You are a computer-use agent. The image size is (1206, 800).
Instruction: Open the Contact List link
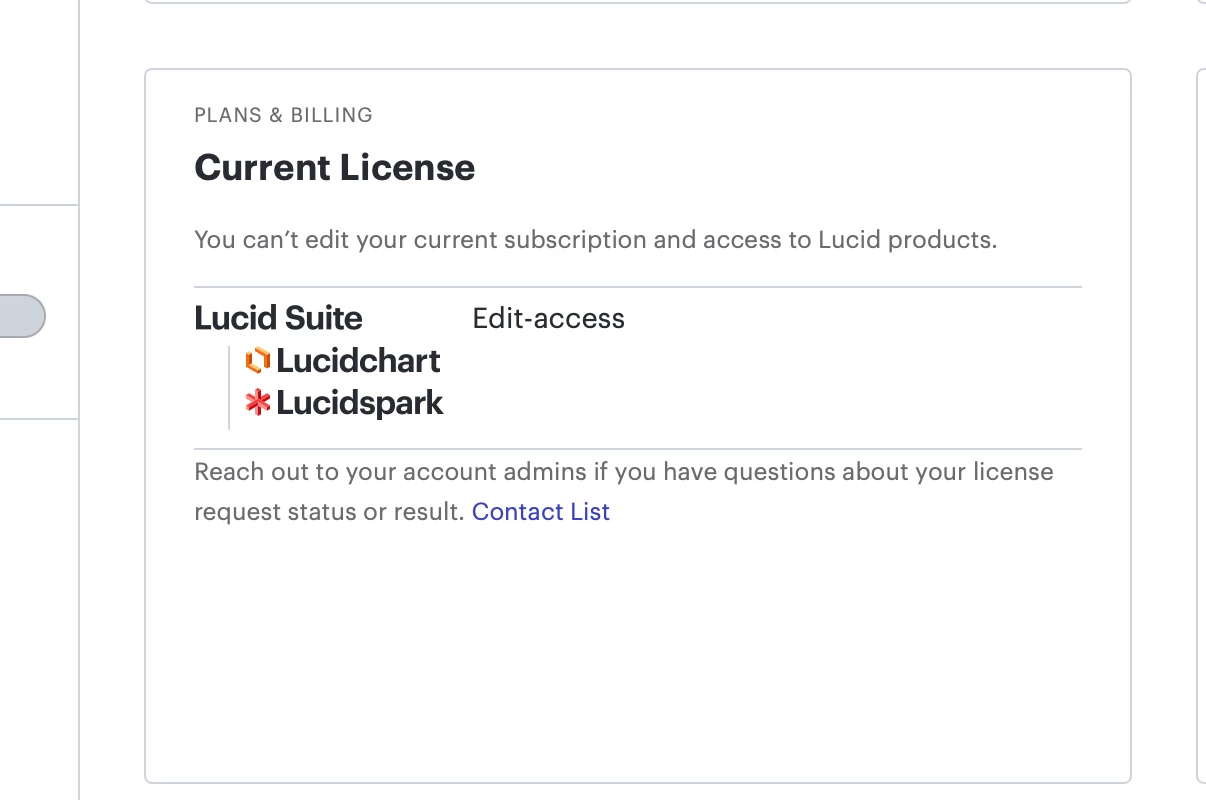coord(541,512)
